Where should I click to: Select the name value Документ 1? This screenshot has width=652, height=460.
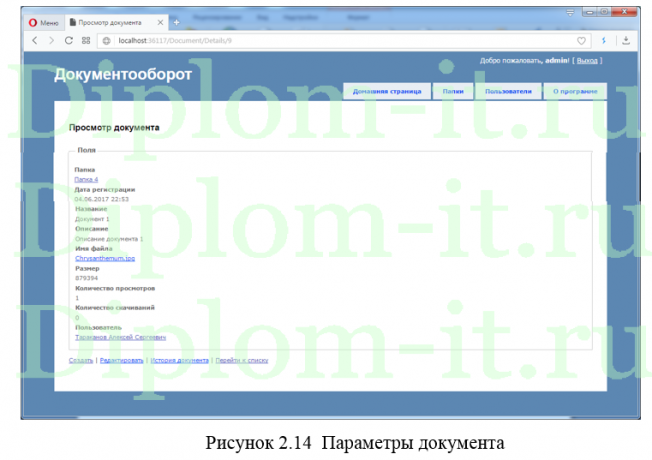point(92,219)
